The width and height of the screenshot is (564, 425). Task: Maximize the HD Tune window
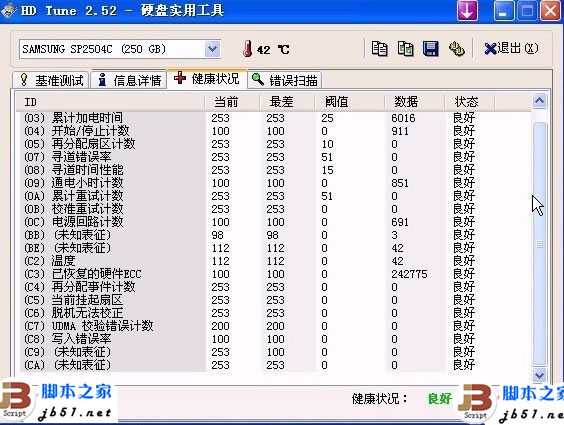[527, 10]
